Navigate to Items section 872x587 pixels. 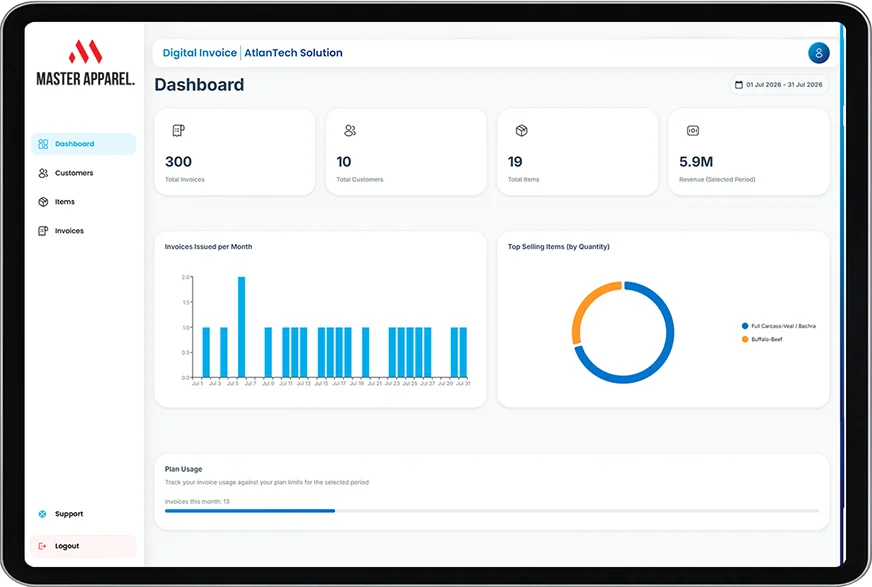click(83, 202)
